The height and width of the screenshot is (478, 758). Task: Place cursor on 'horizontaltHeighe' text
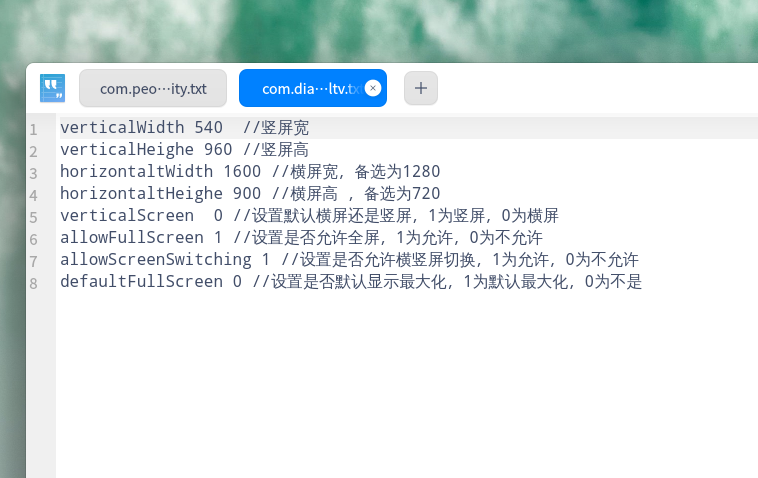[141, 193]
